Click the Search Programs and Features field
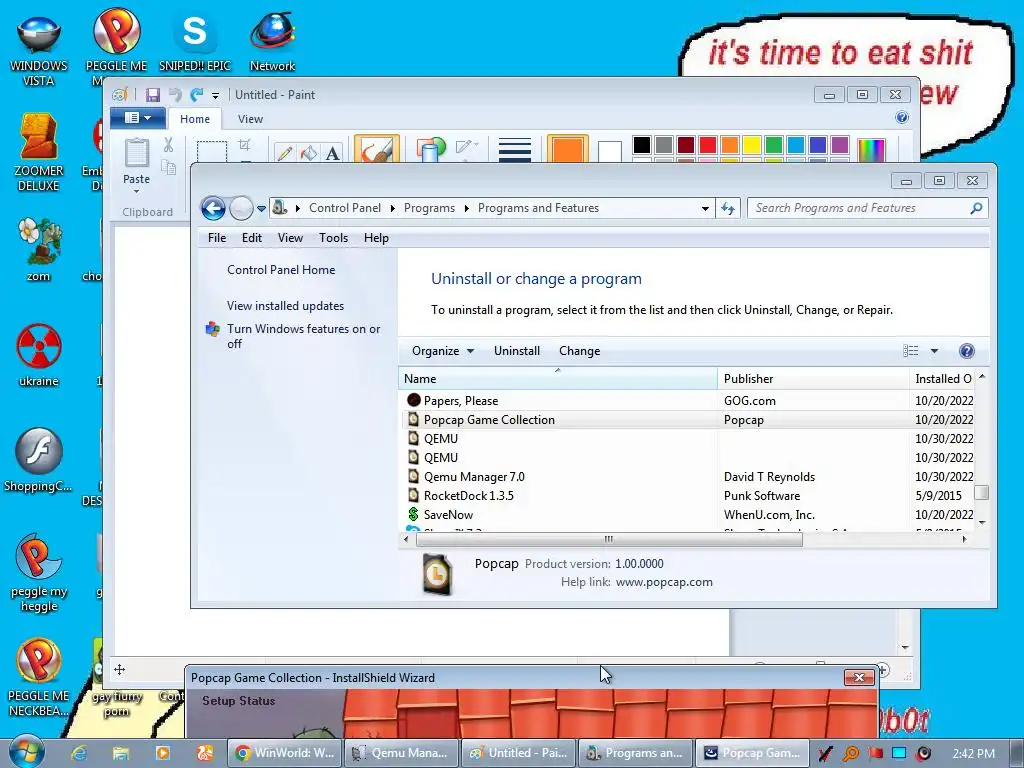1024x768 pixels. point(859,208)
